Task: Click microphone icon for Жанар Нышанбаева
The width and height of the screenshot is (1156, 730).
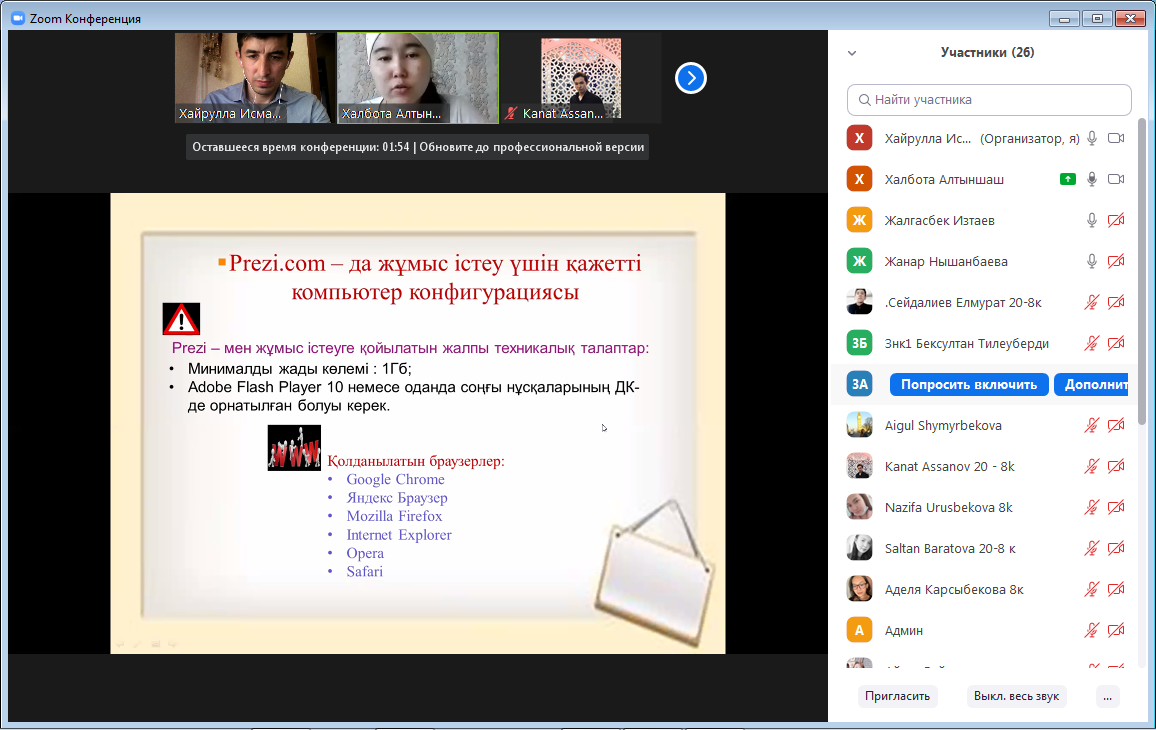Action: (1092, 261)
